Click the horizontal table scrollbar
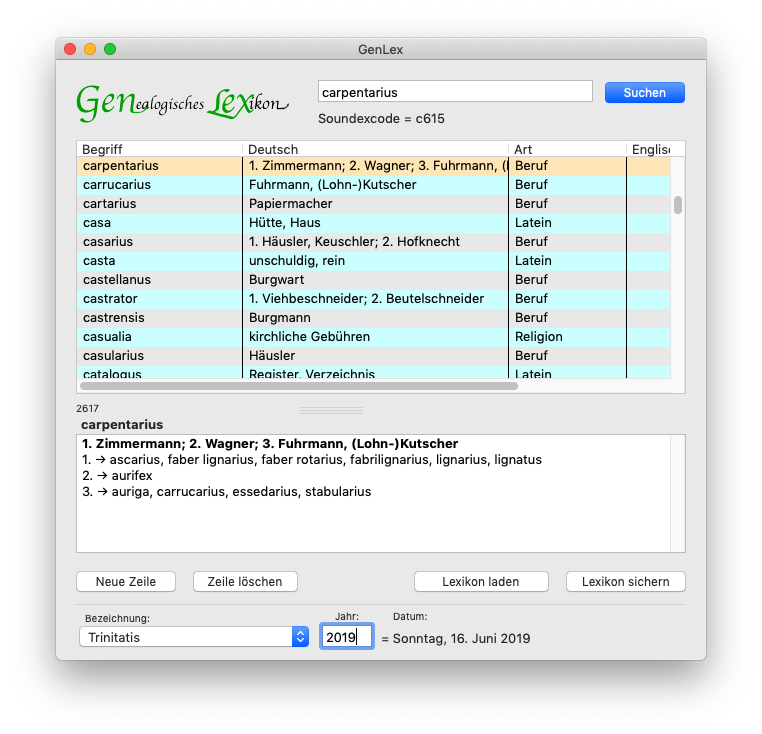The width and height of the screenshot is (762, 734). point(298,385)
